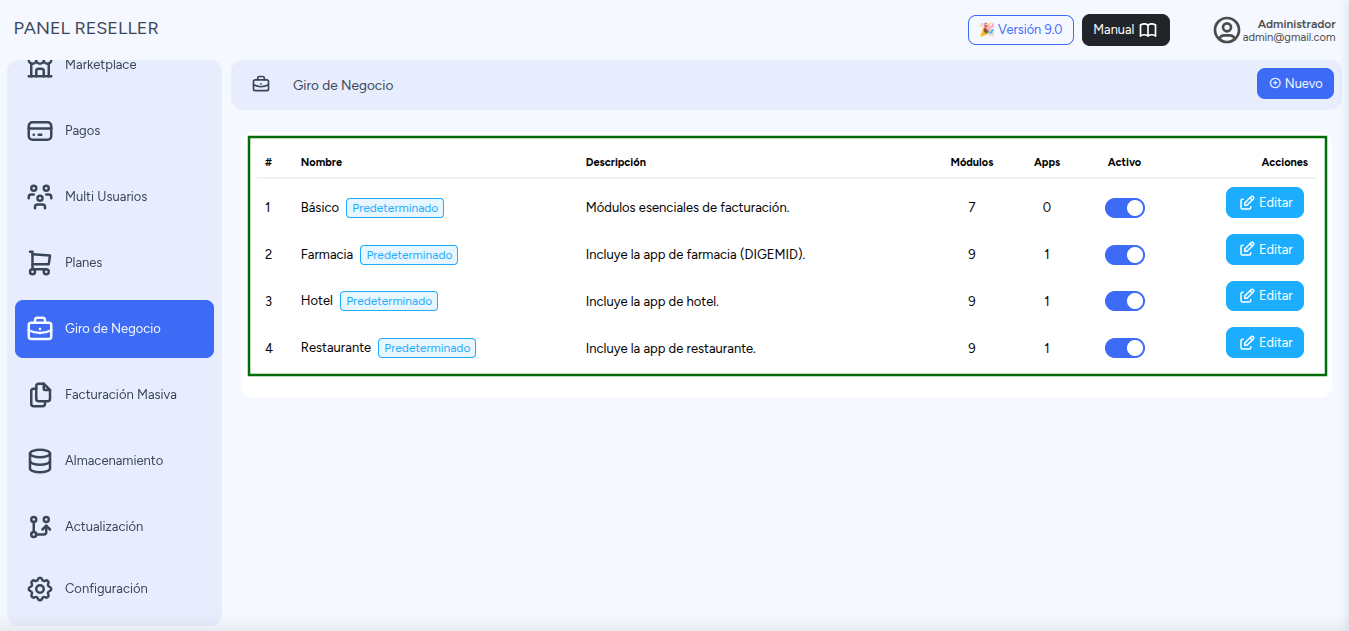Open the Manual book button

point(1125,30)
